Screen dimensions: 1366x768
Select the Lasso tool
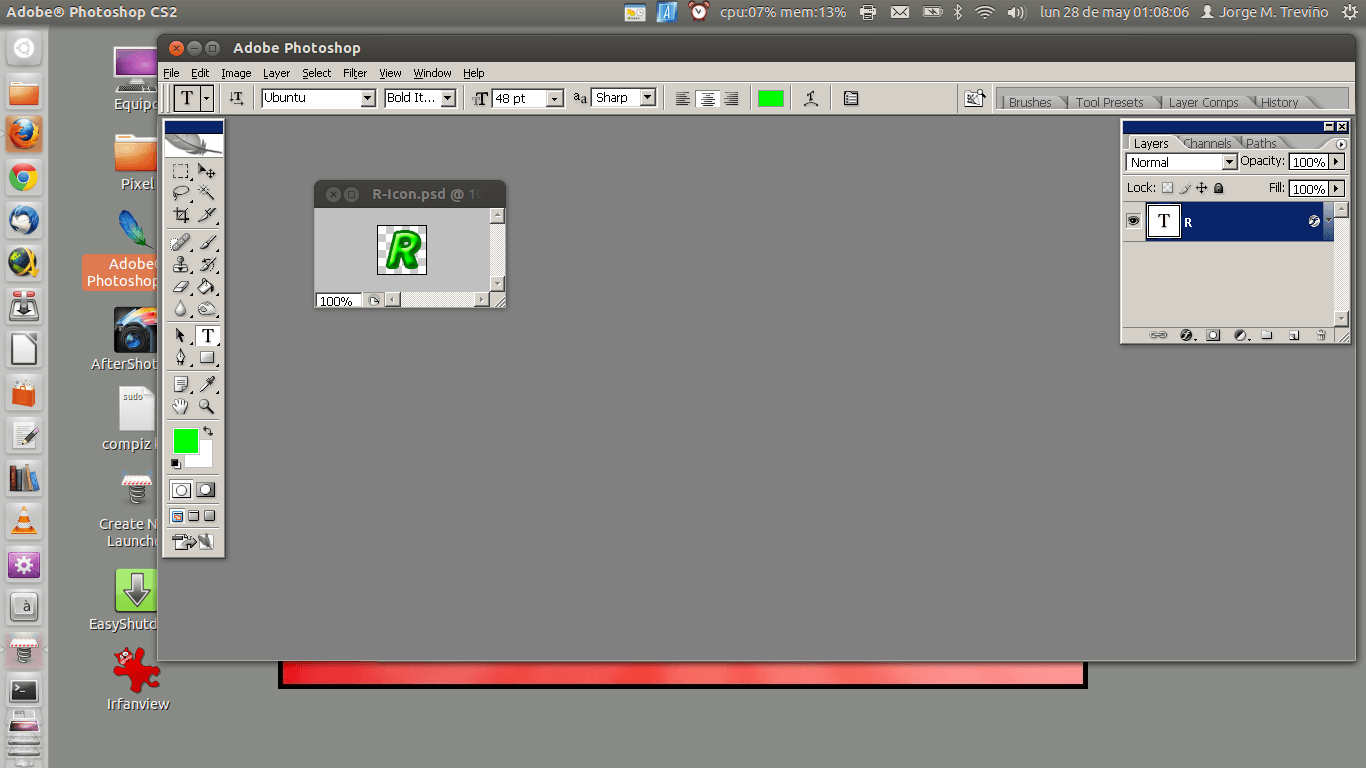point(181,193)
